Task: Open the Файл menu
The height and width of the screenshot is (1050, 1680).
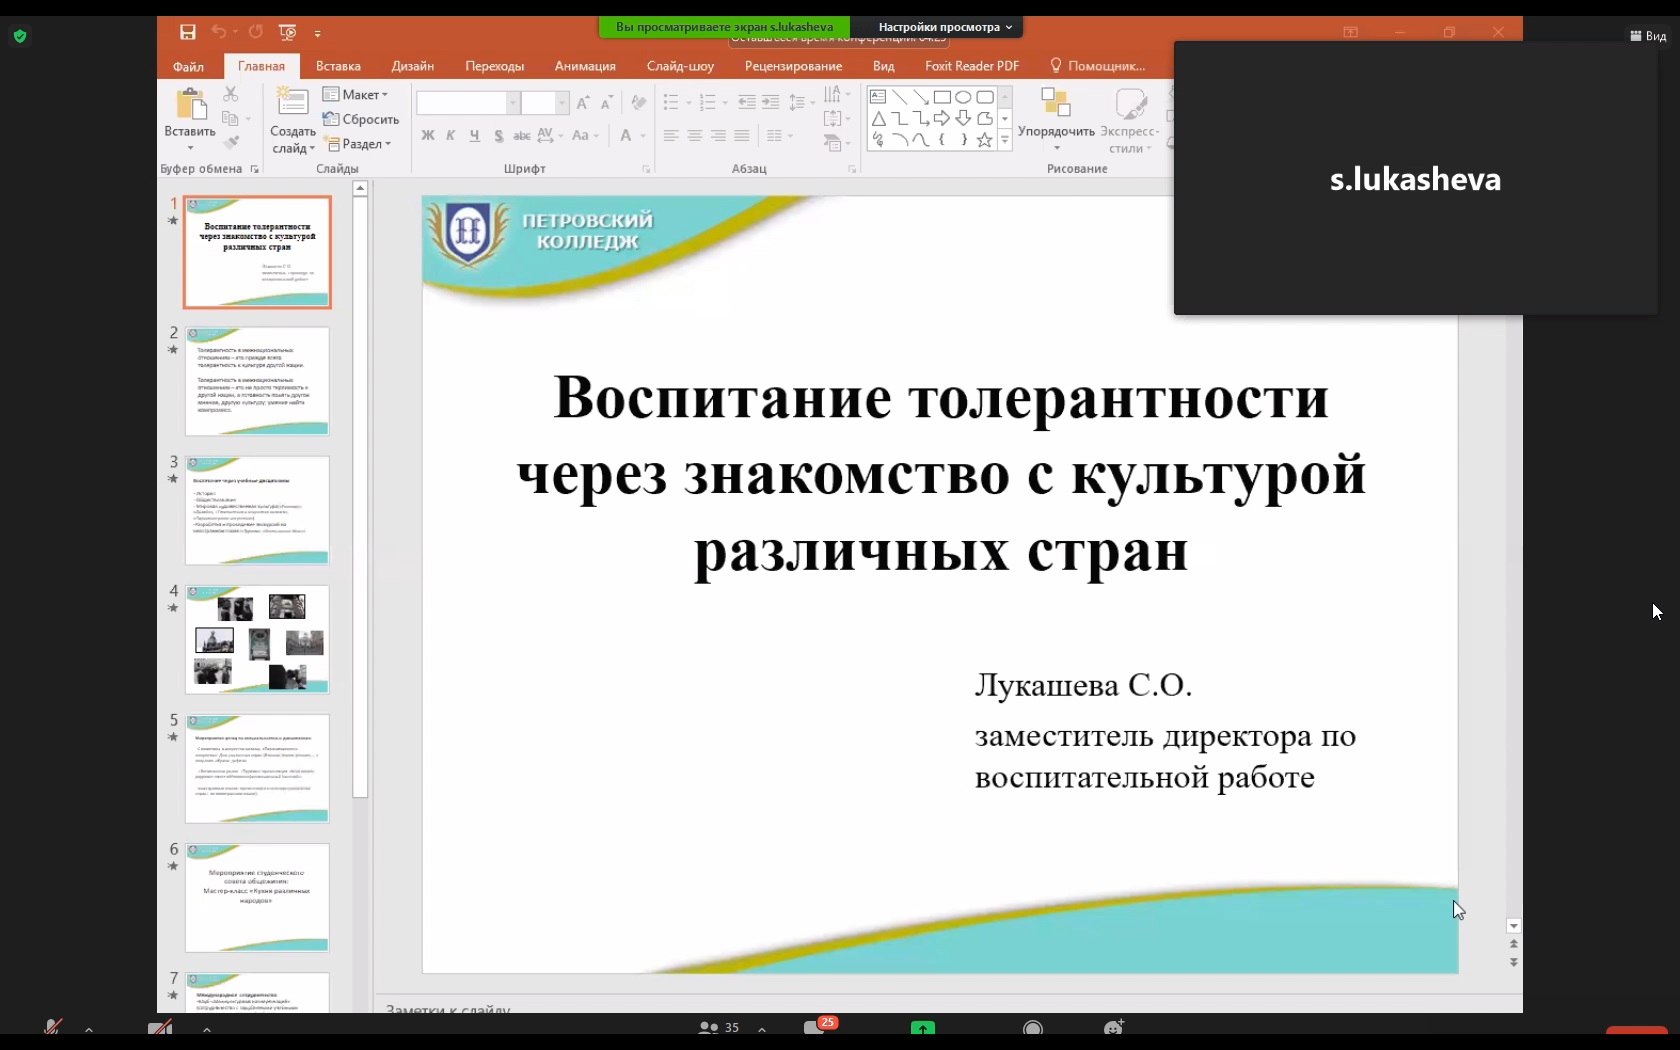Action: (188, 66)
